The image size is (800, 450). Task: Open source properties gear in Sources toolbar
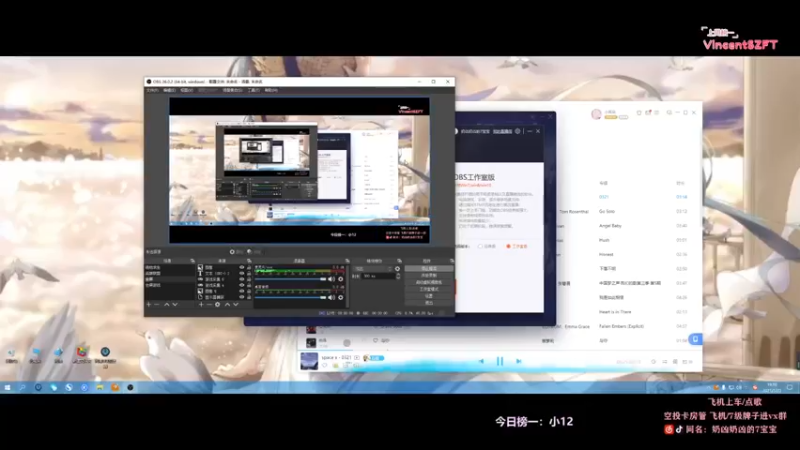click(217, 305)
